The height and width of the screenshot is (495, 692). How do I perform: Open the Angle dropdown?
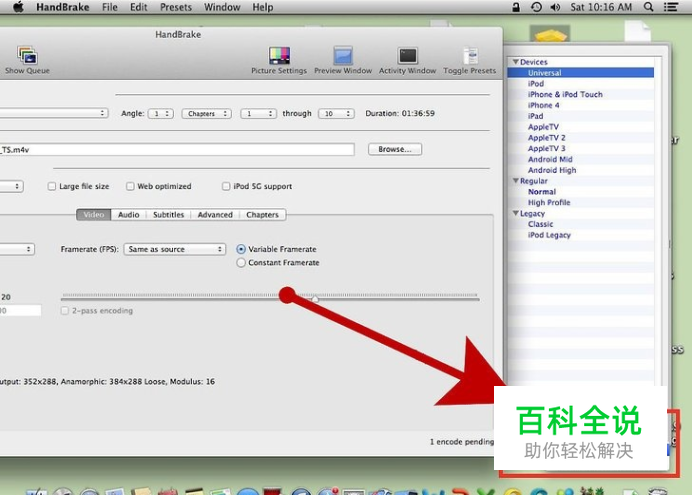tap(161, 114)
